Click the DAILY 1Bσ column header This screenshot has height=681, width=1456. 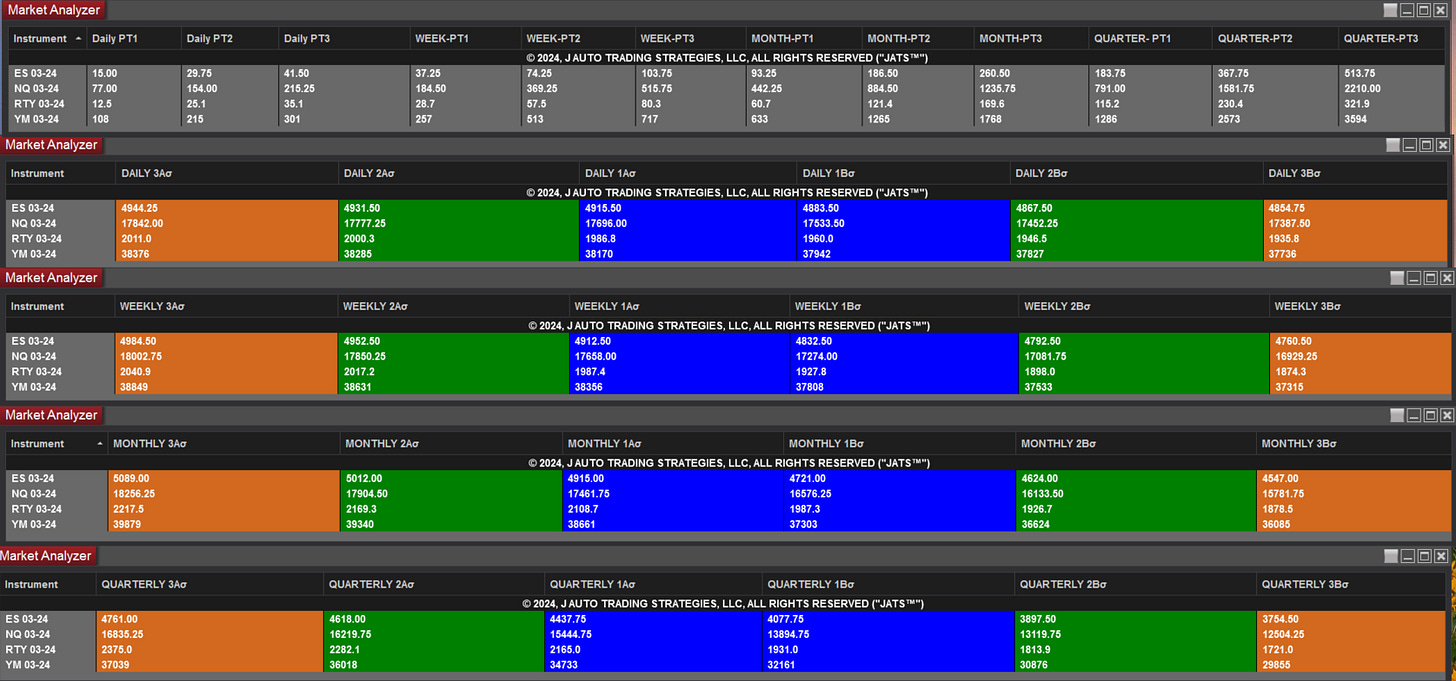(x=904, y=173)
